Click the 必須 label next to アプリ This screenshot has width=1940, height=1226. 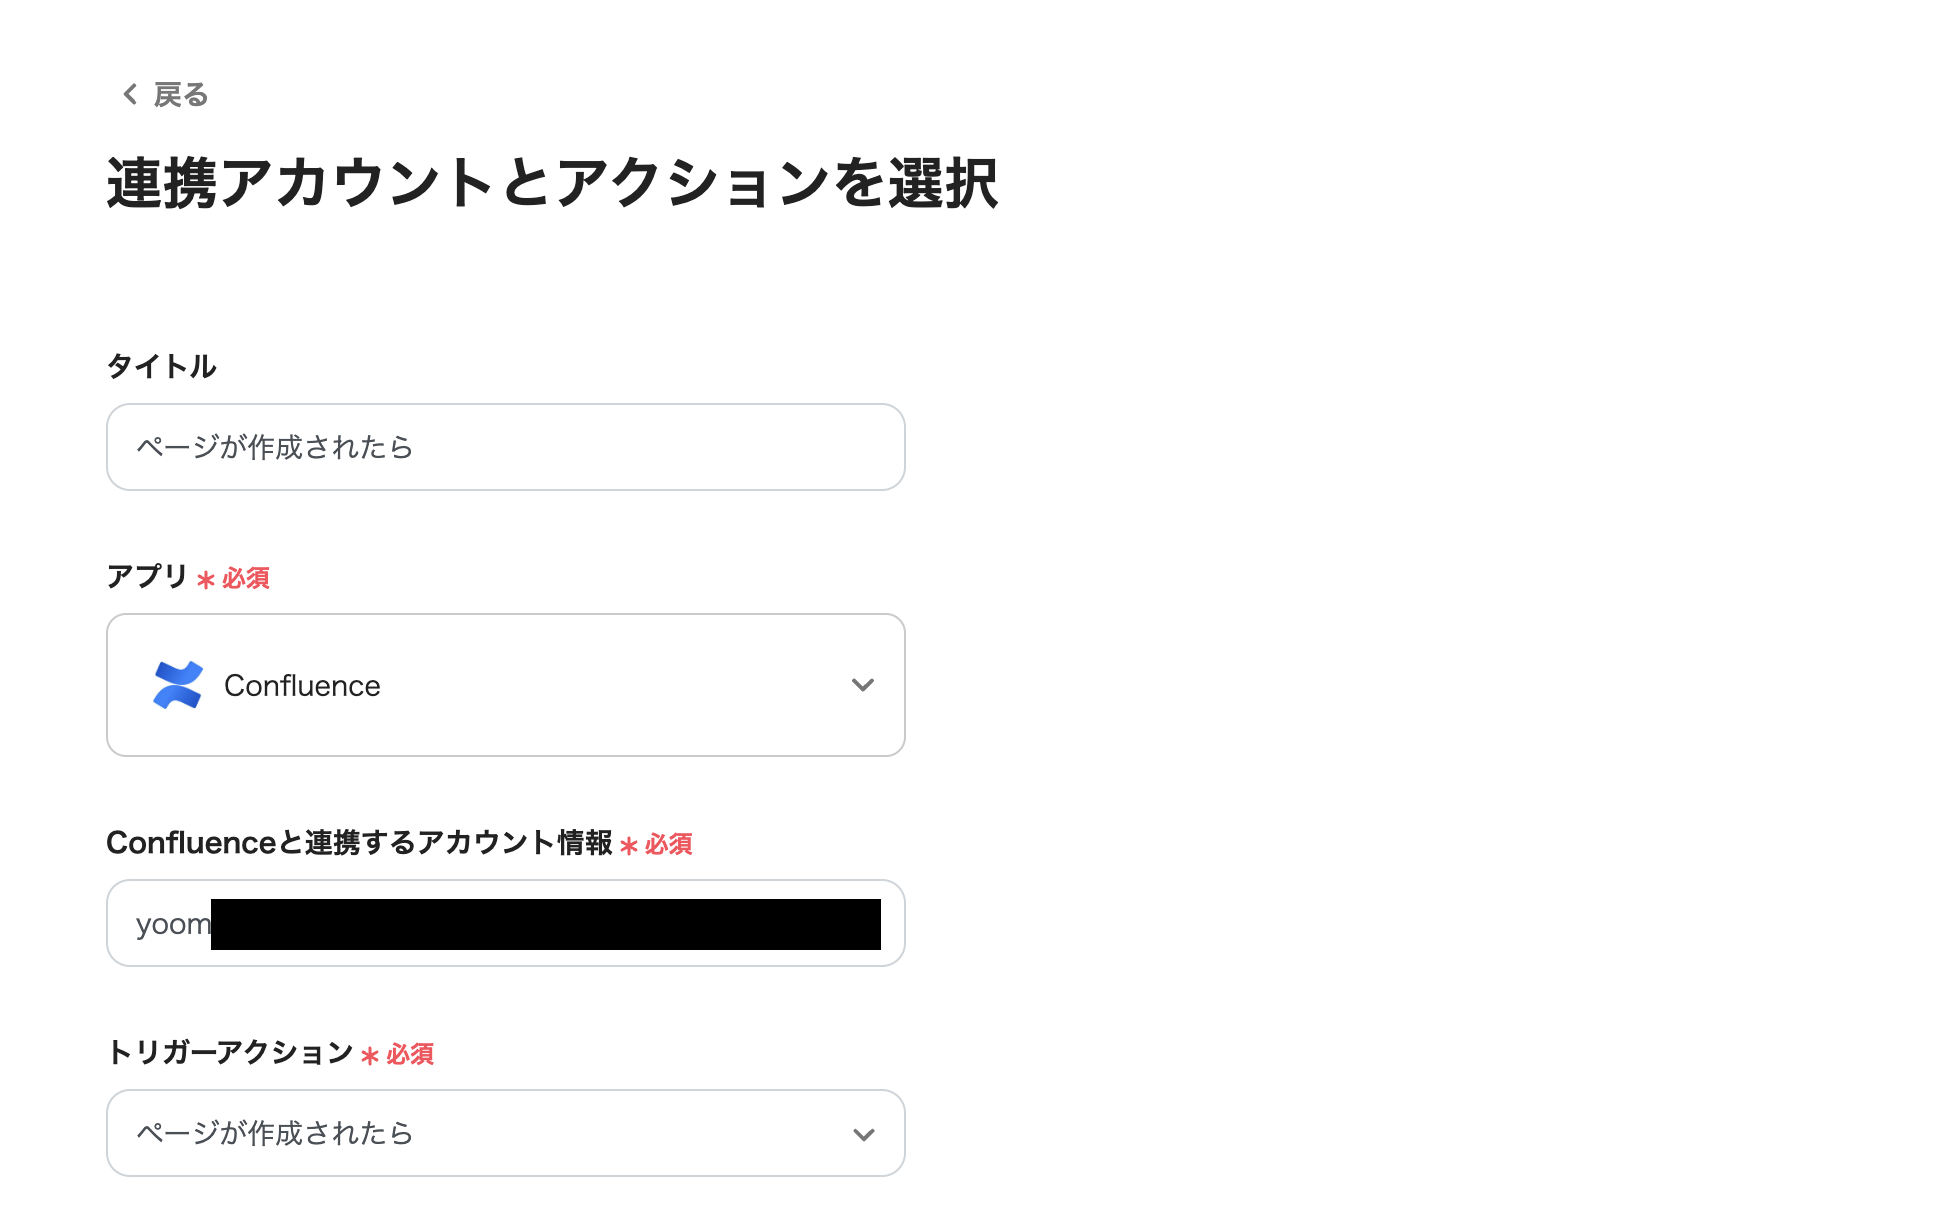pyautogui.click(x=241, y=578)
